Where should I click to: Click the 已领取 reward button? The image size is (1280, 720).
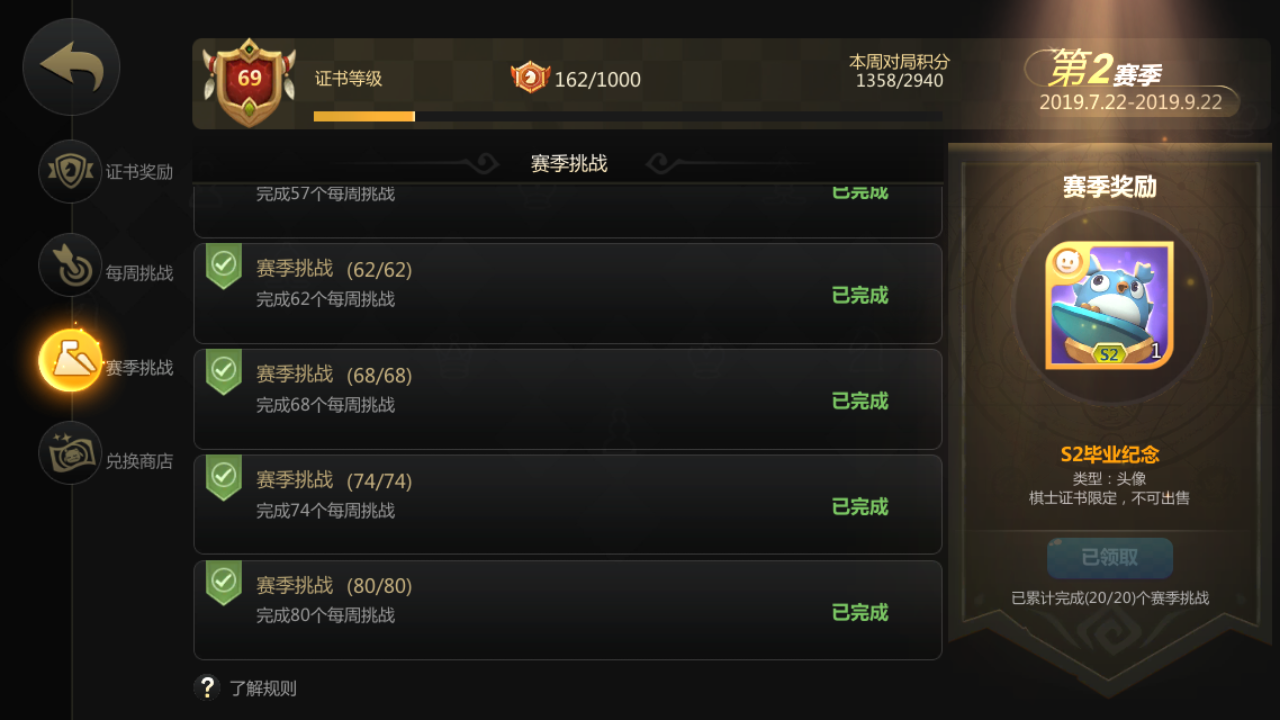pos(1110,558)
